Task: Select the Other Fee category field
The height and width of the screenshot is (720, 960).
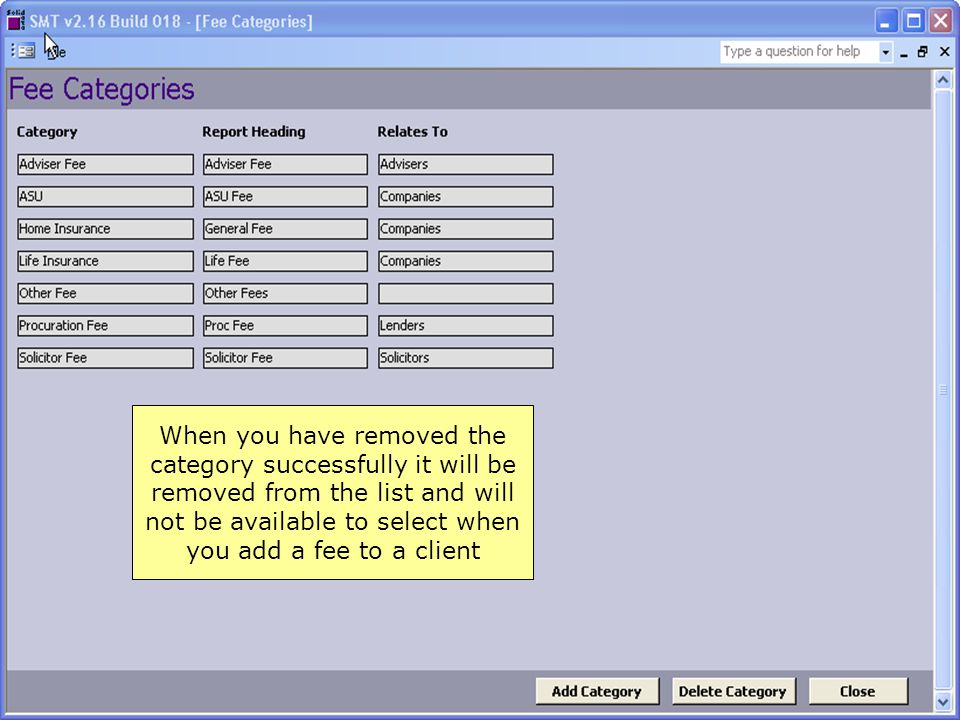Action: [x=105, y=293]
